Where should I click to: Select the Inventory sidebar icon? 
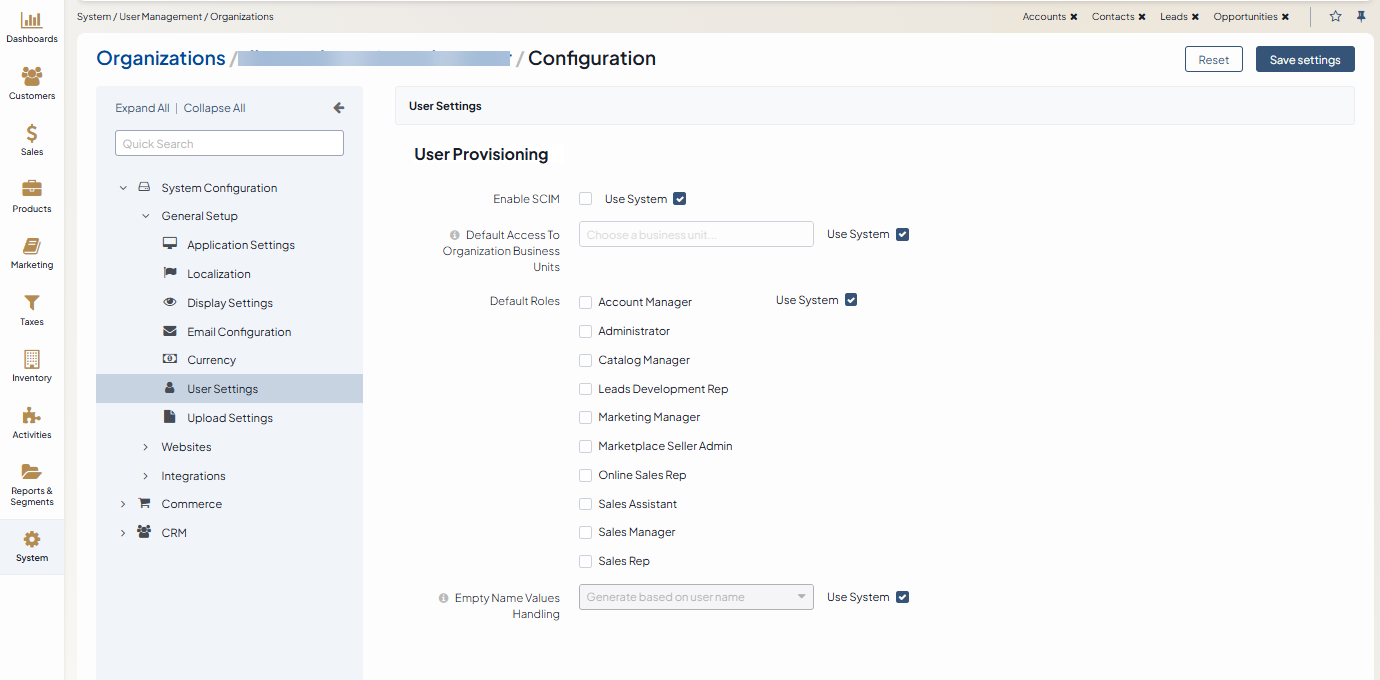32,365
